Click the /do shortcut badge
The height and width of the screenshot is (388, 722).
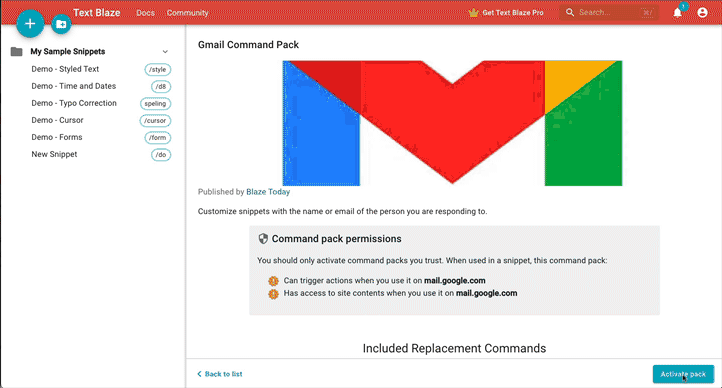(161, 155)
